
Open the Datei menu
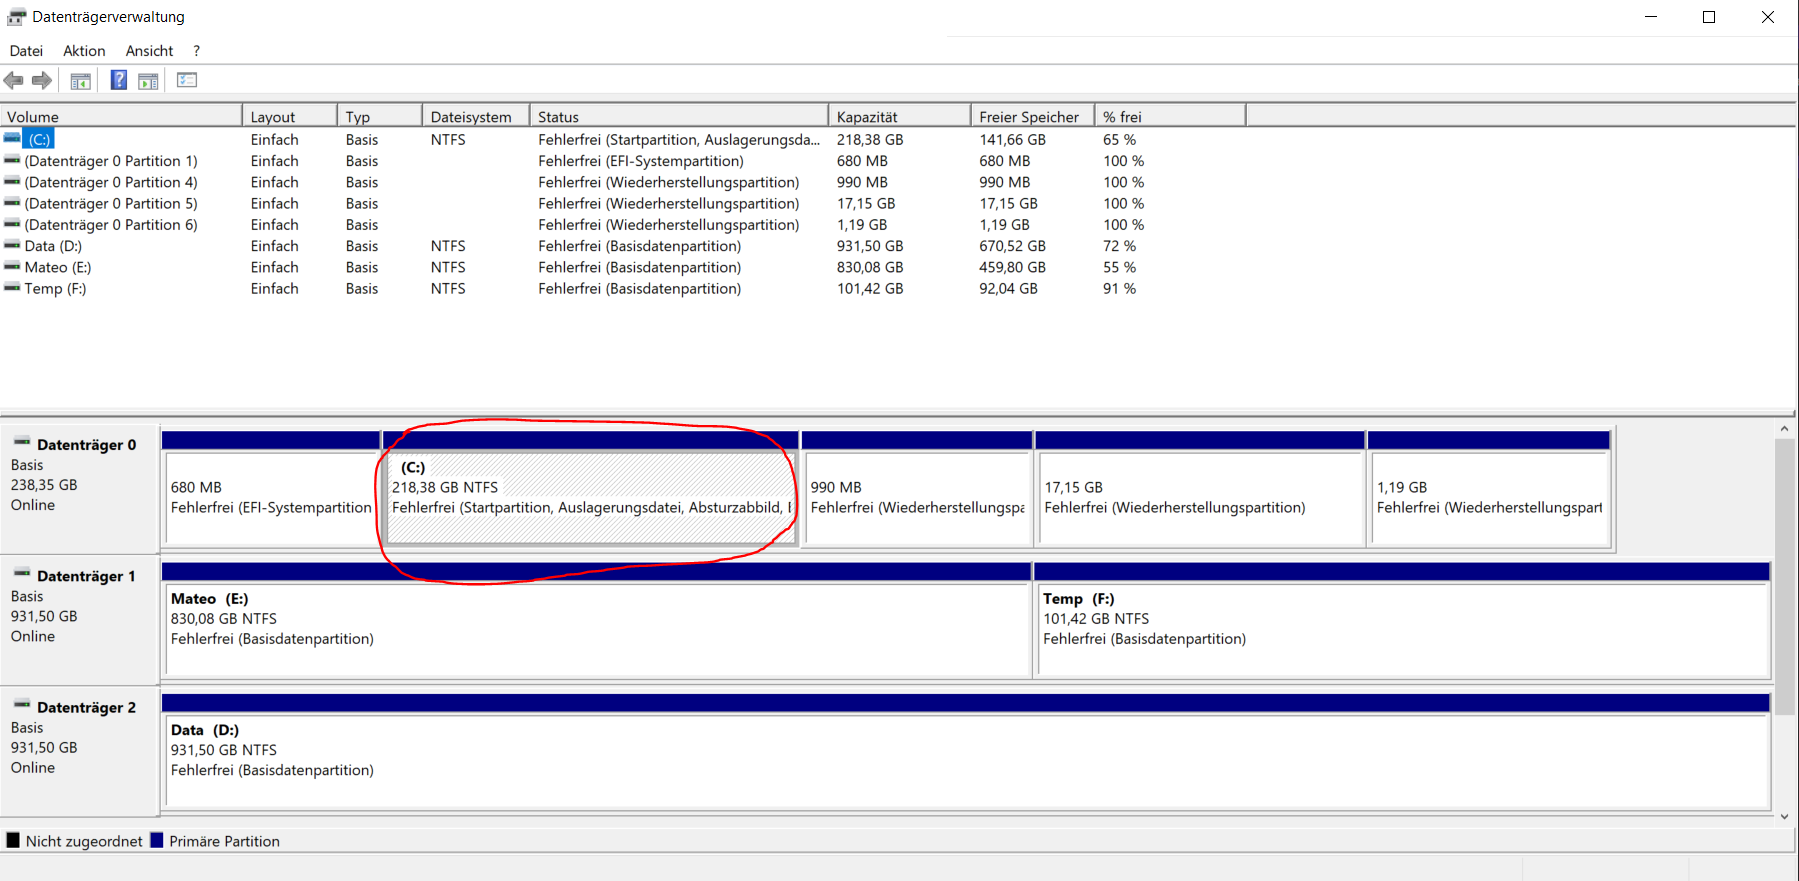[x=26, y=51]
